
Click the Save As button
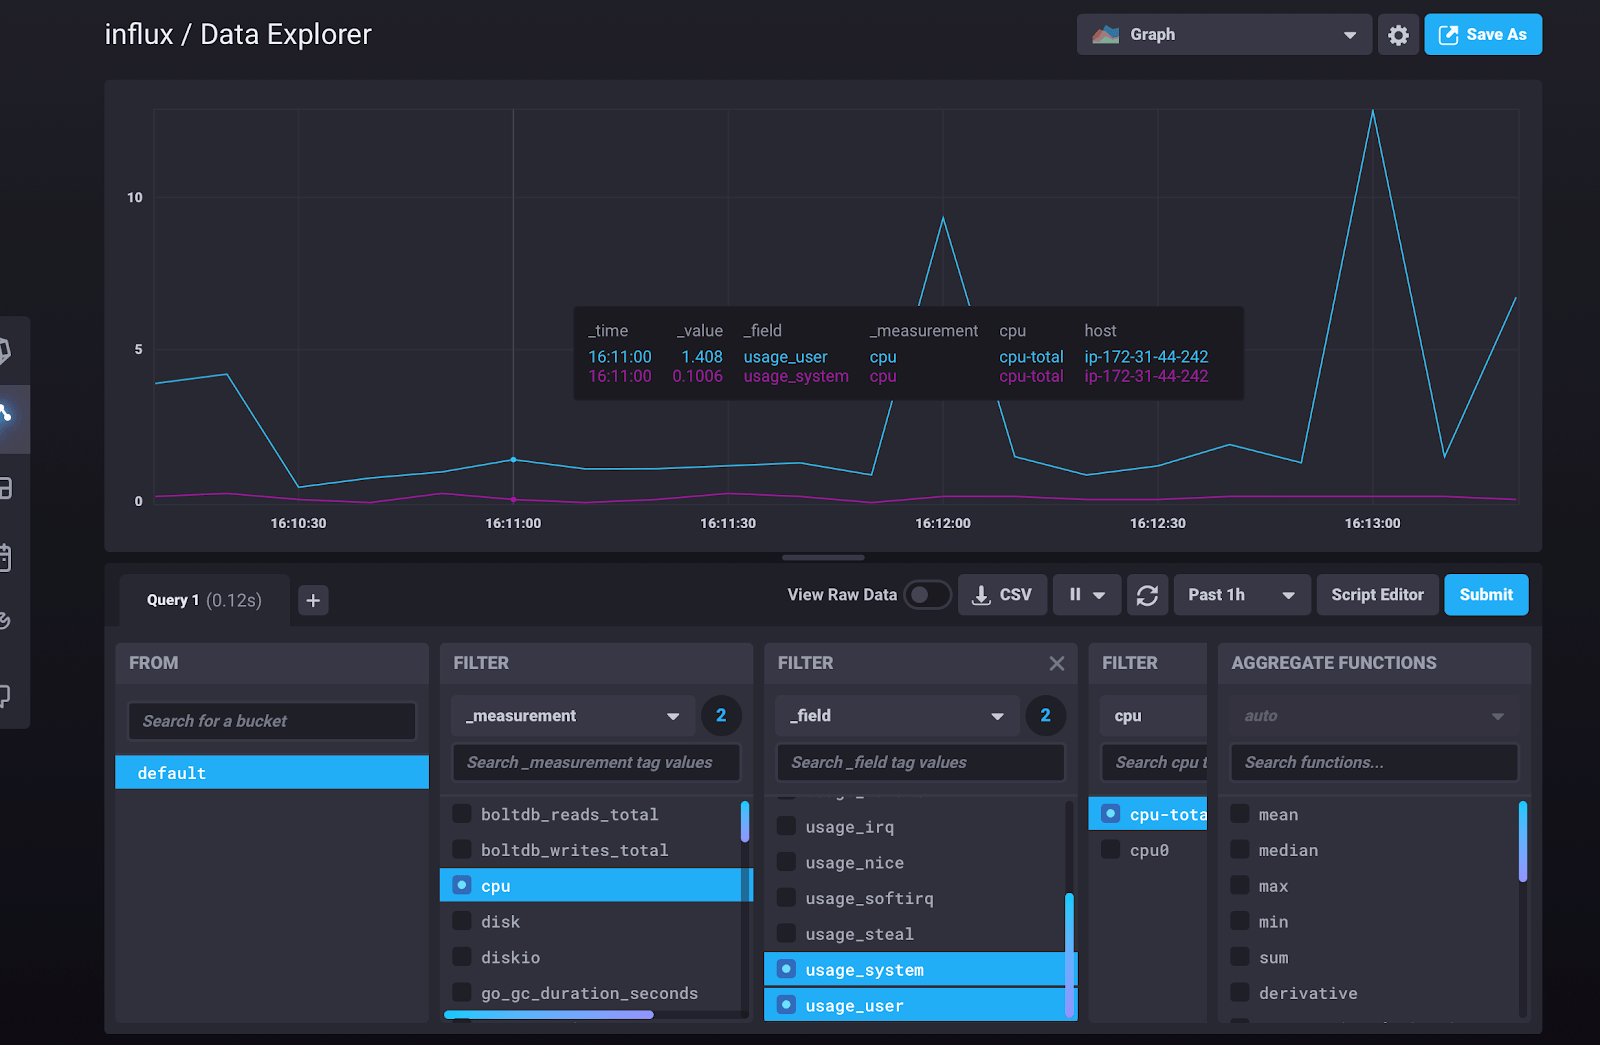coord(1483,34)
